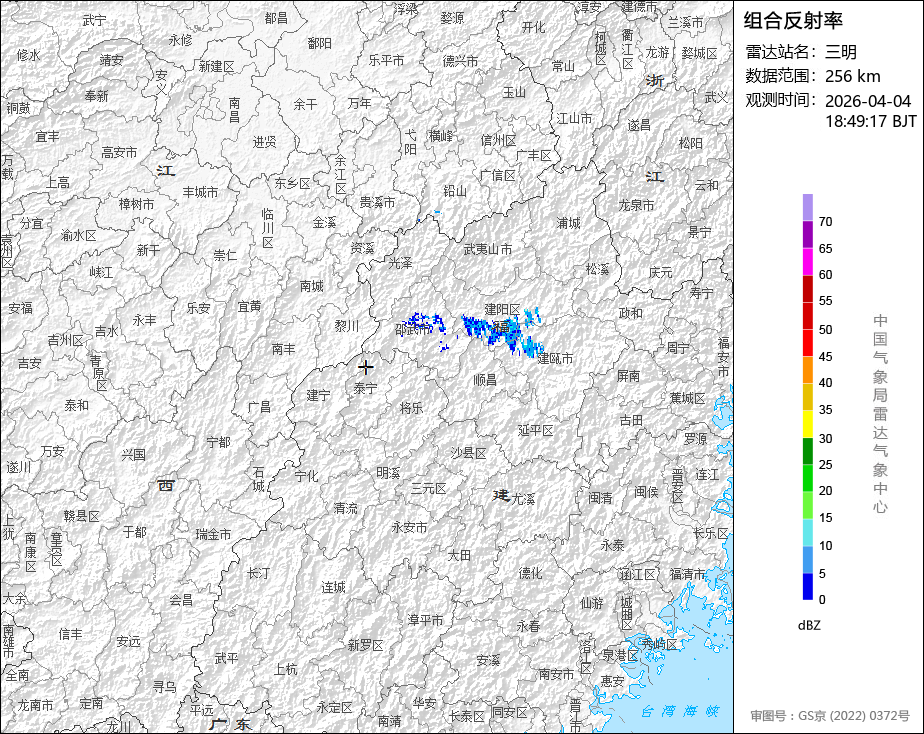The image size is (924, 734).
Task: Click the dark blue 0 dBZ legend band
Action: click(x=808, y=587)
